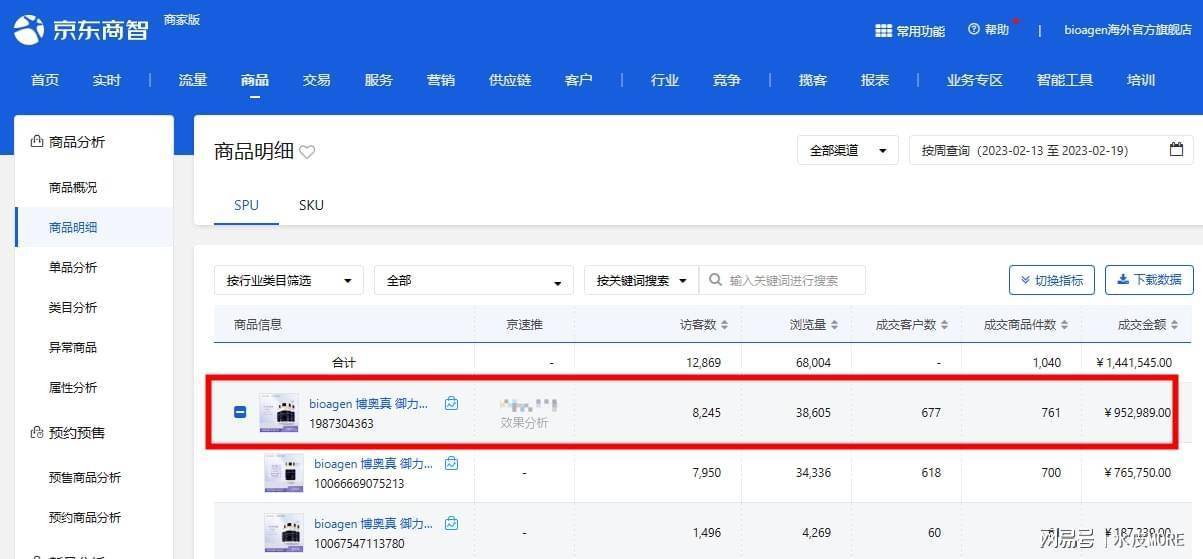
Task: Sort by 成交商品件数 column arrows
Action: tap(1063, 325)
